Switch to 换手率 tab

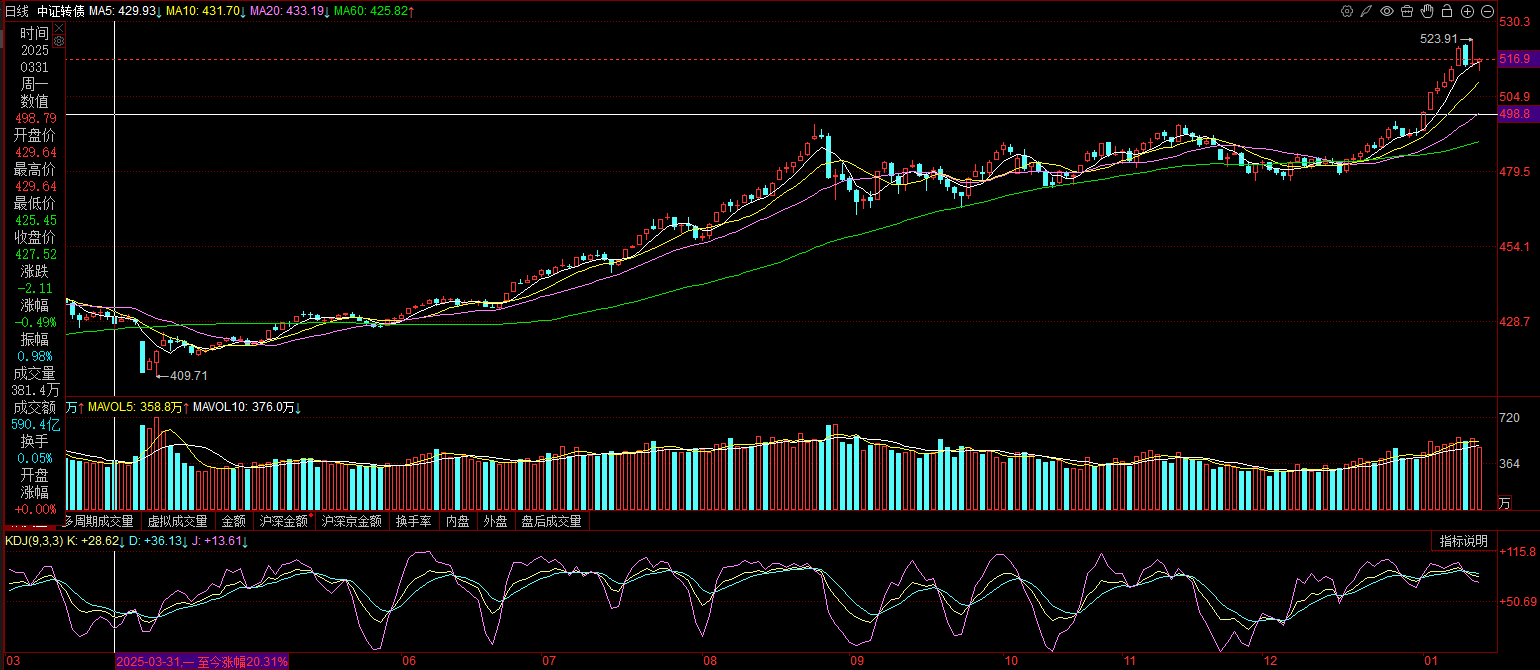click(413, 521)
